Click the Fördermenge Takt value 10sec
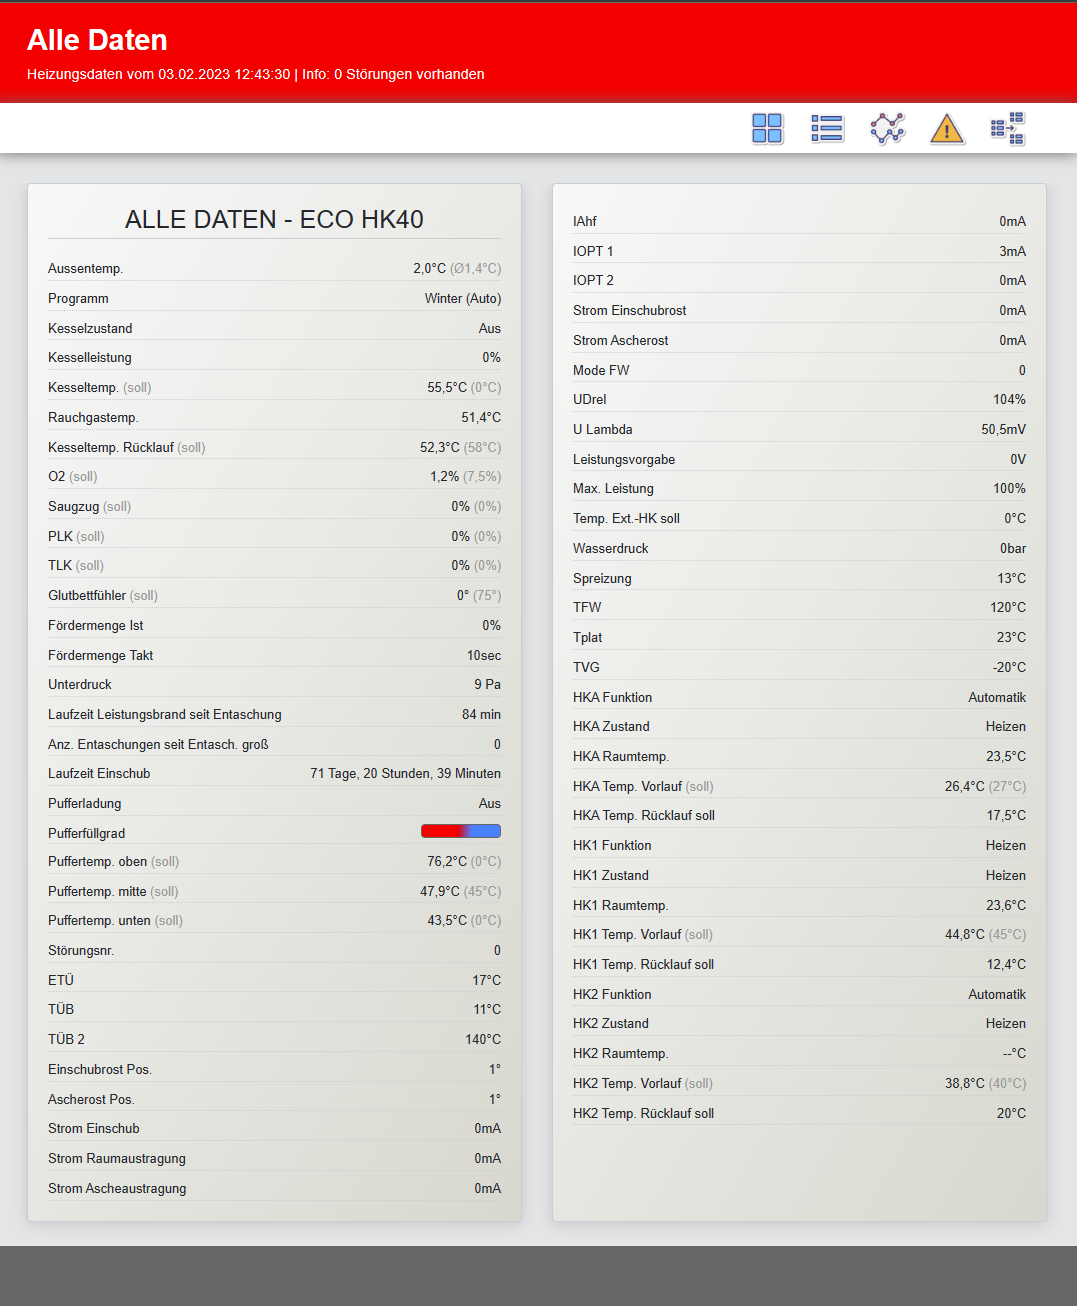The width and height of the screenshot is (1077, 1306). coord(484,655)
